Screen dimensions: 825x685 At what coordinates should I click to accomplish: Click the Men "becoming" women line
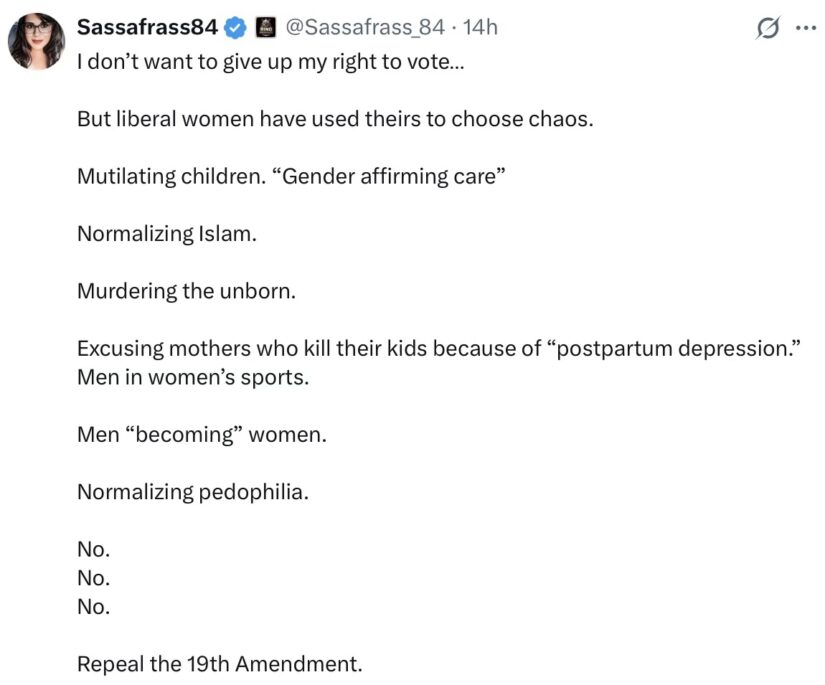click(x=202, y=435)
